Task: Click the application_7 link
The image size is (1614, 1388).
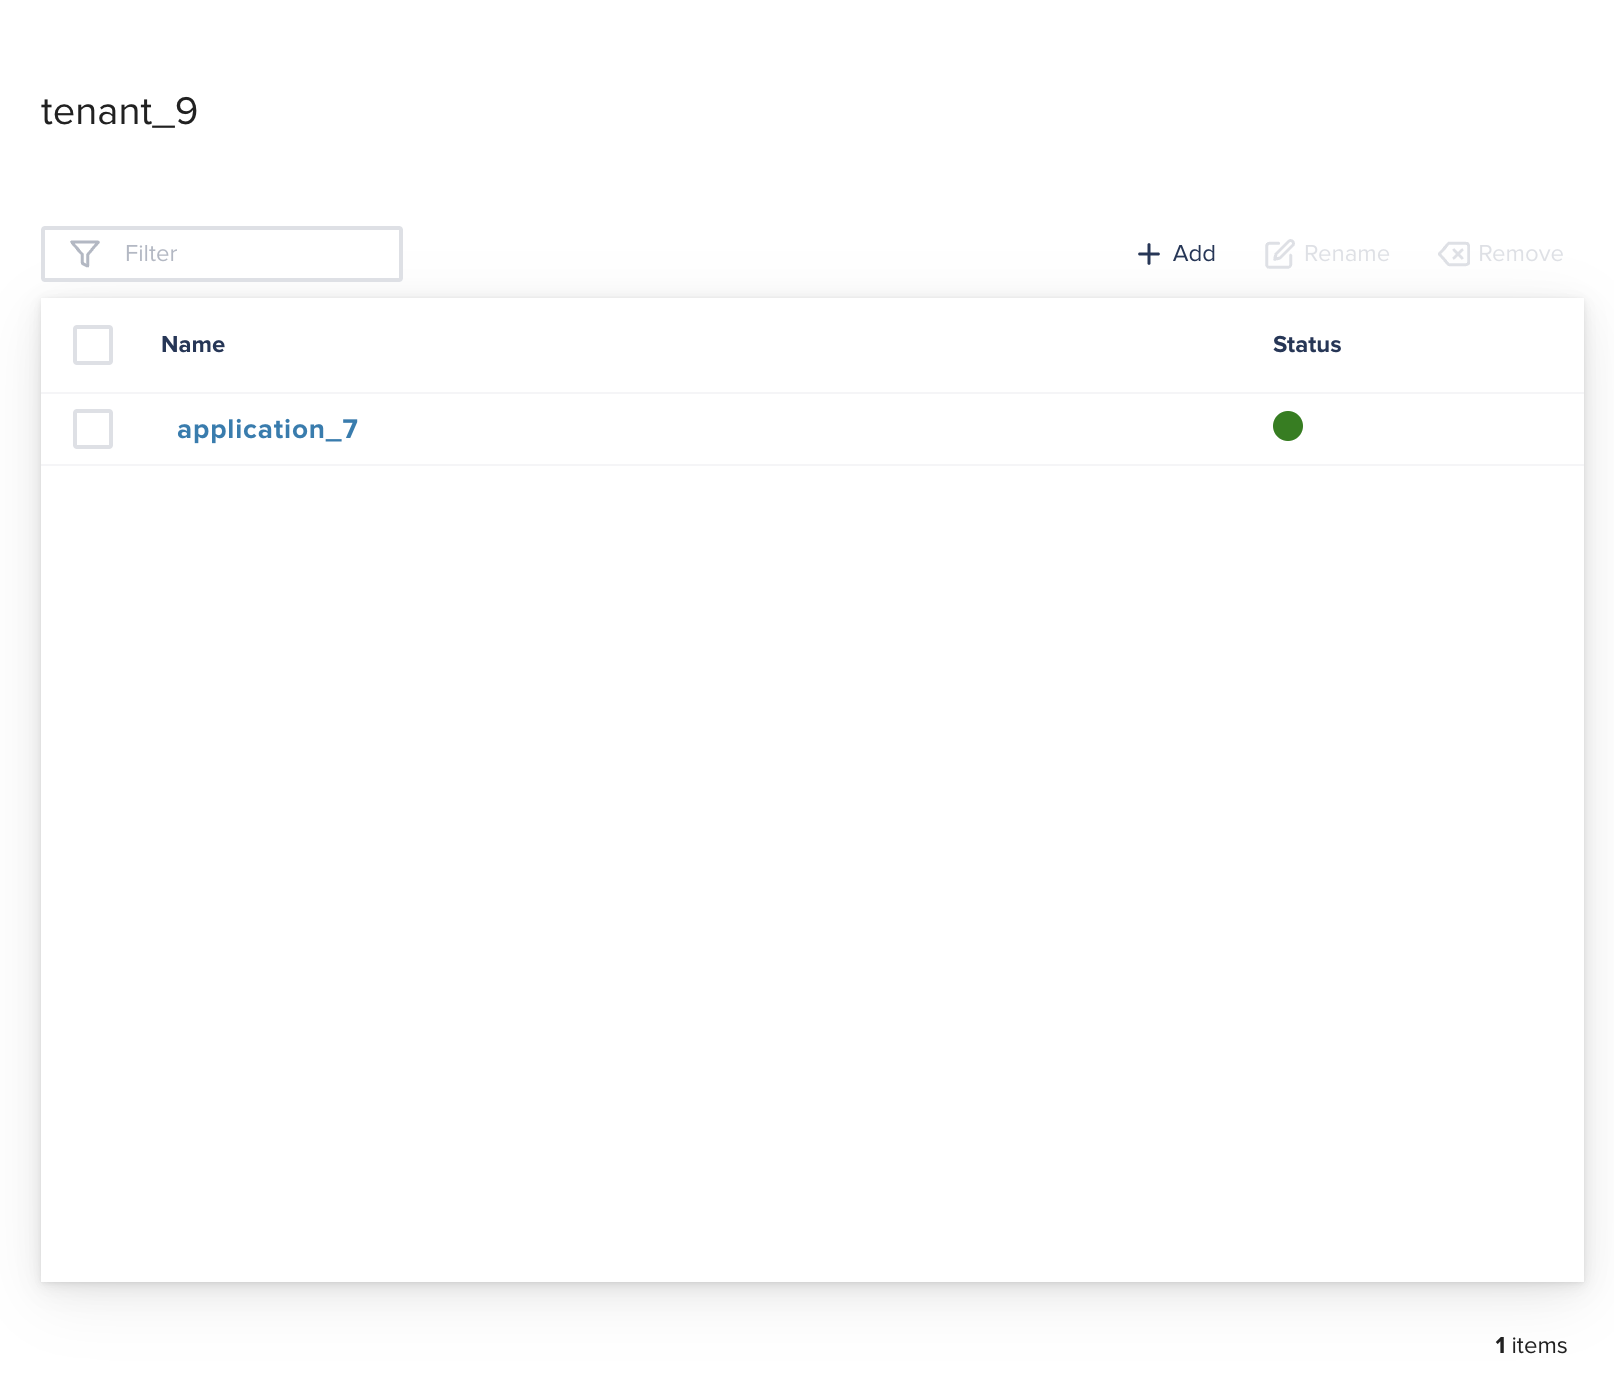Action: click(x=267, y=429)
